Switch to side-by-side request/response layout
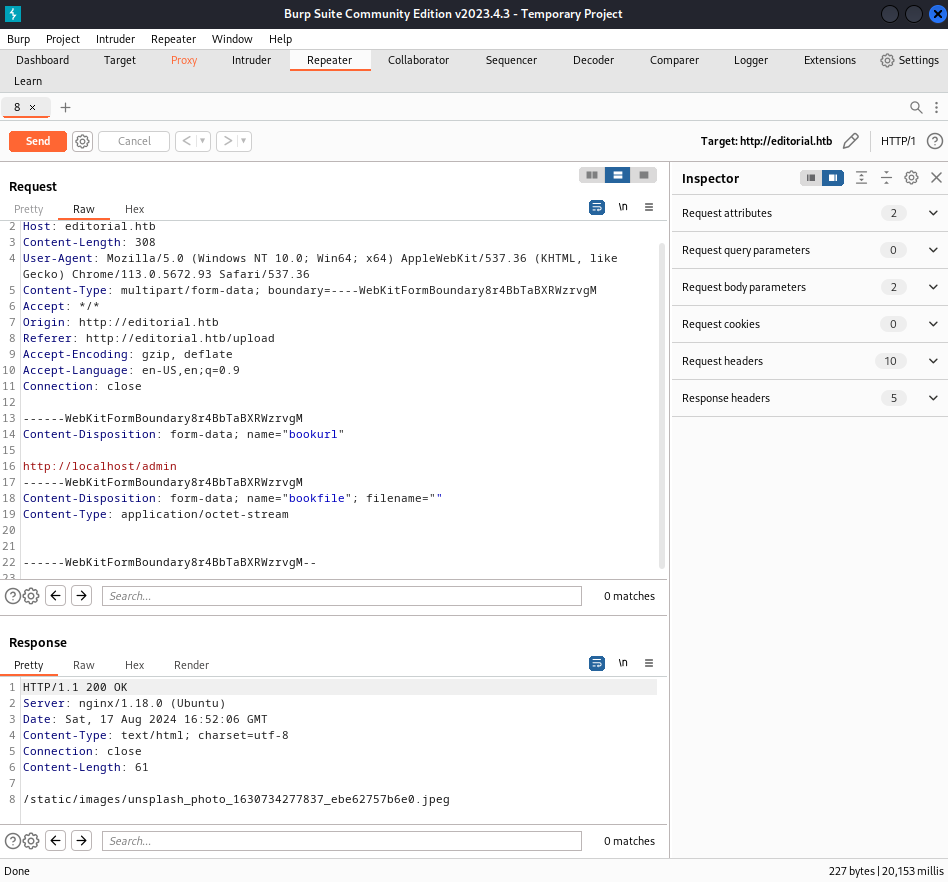The width and height of the screenshot is (948, 882). 592,175
